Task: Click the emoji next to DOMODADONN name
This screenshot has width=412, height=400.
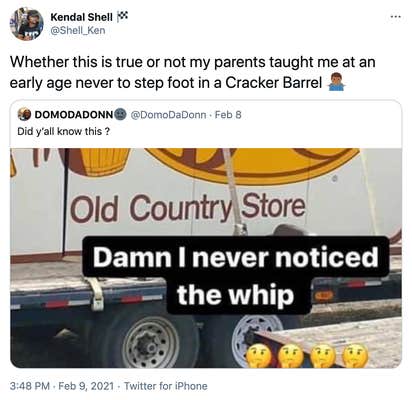Action: coord(120,115)
